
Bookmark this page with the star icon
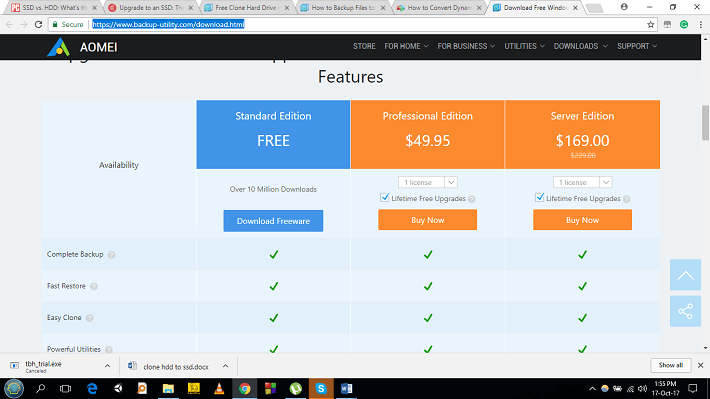[651, 24]
